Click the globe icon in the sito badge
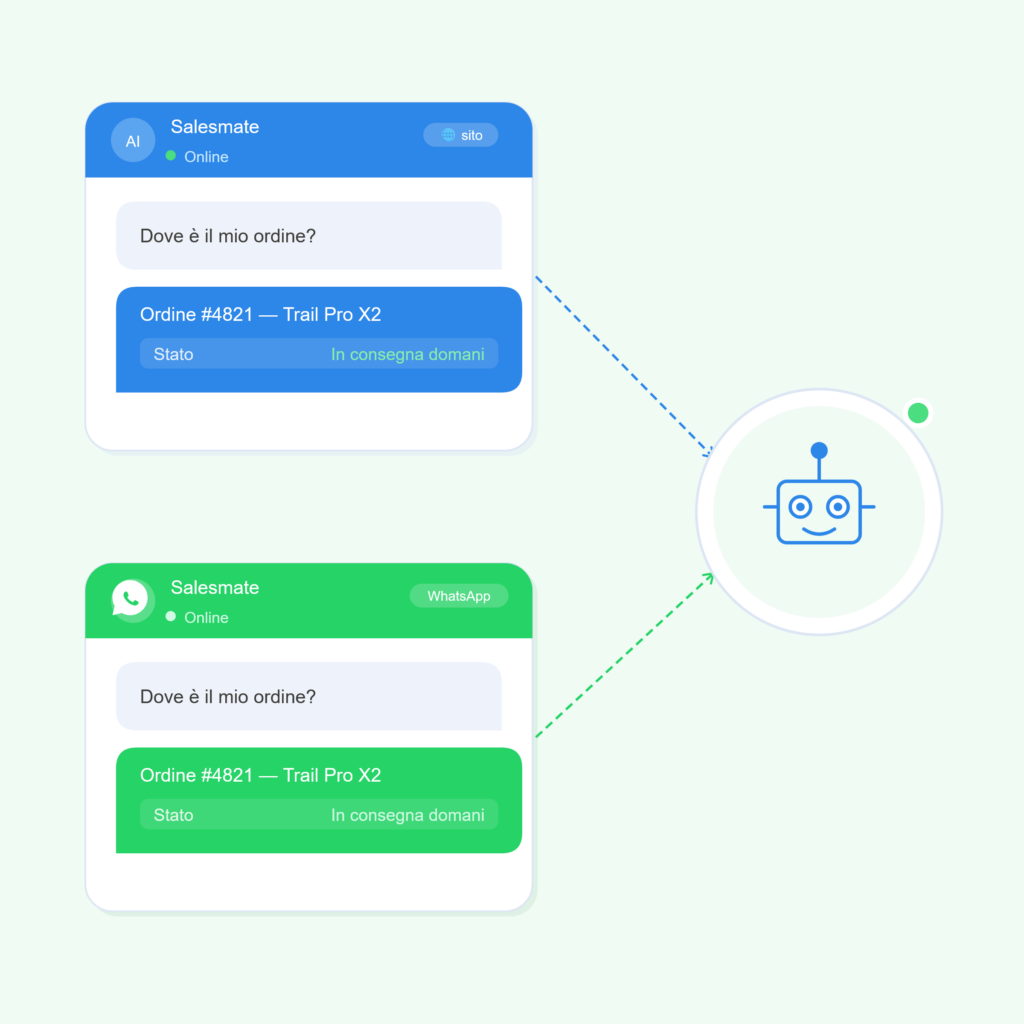 (448, 135)
